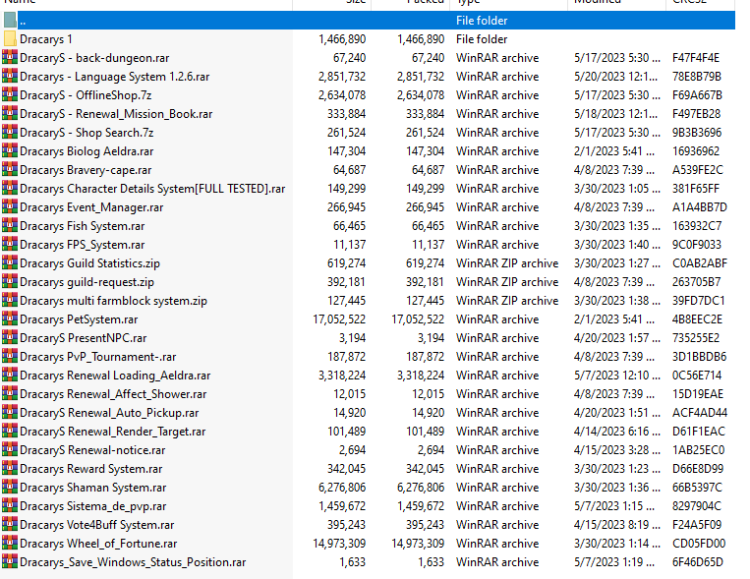The image size is (750, 579).
Task: Click CRC32 value 6F46D65D
Action: (697, 562)
